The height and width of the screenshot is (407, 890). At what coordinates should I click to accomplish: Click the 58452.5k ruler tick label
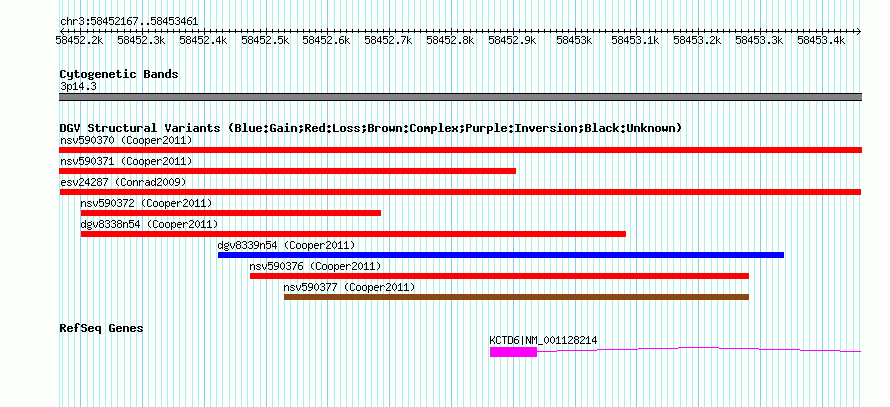[265, 40]
